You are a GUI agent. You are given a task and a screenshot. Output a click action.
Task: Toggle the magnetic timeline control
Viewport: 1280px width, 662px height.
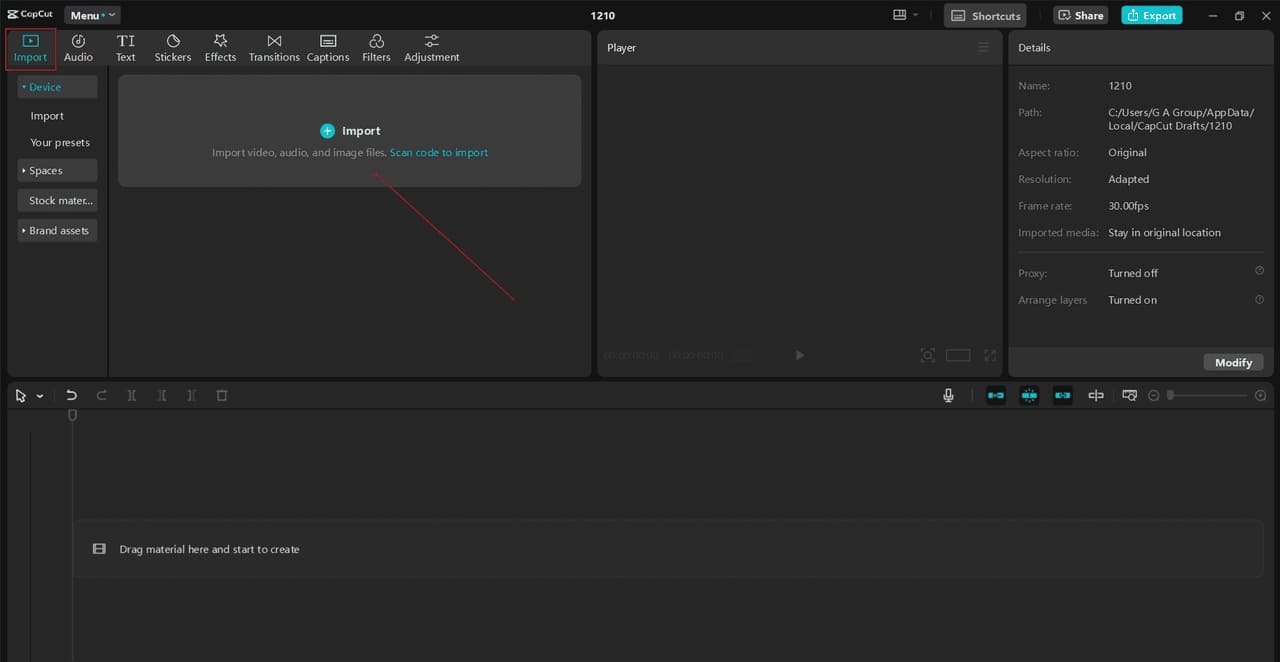coord(1029,395)
